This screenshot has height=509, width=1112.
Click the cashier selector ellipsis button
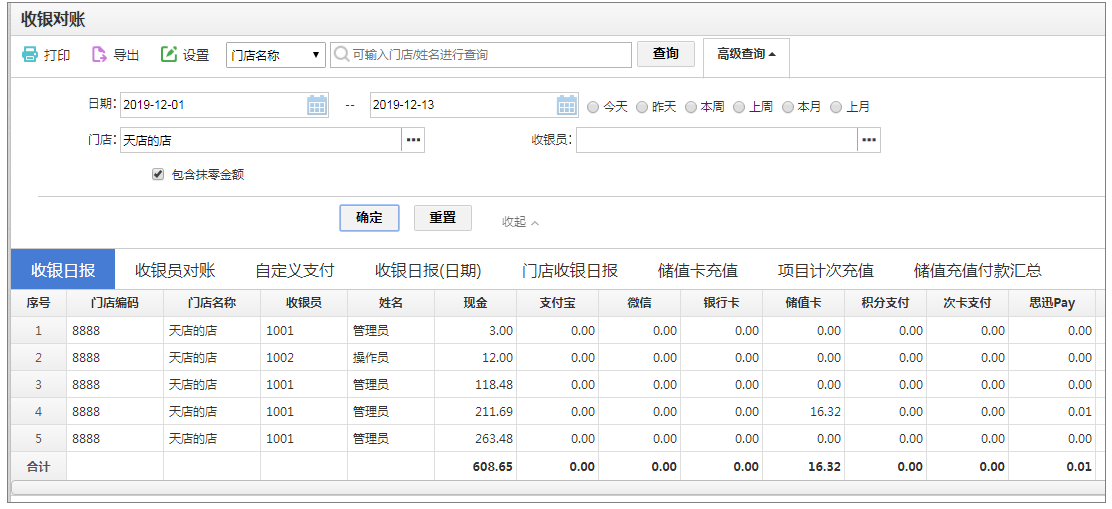click(869, 140)
